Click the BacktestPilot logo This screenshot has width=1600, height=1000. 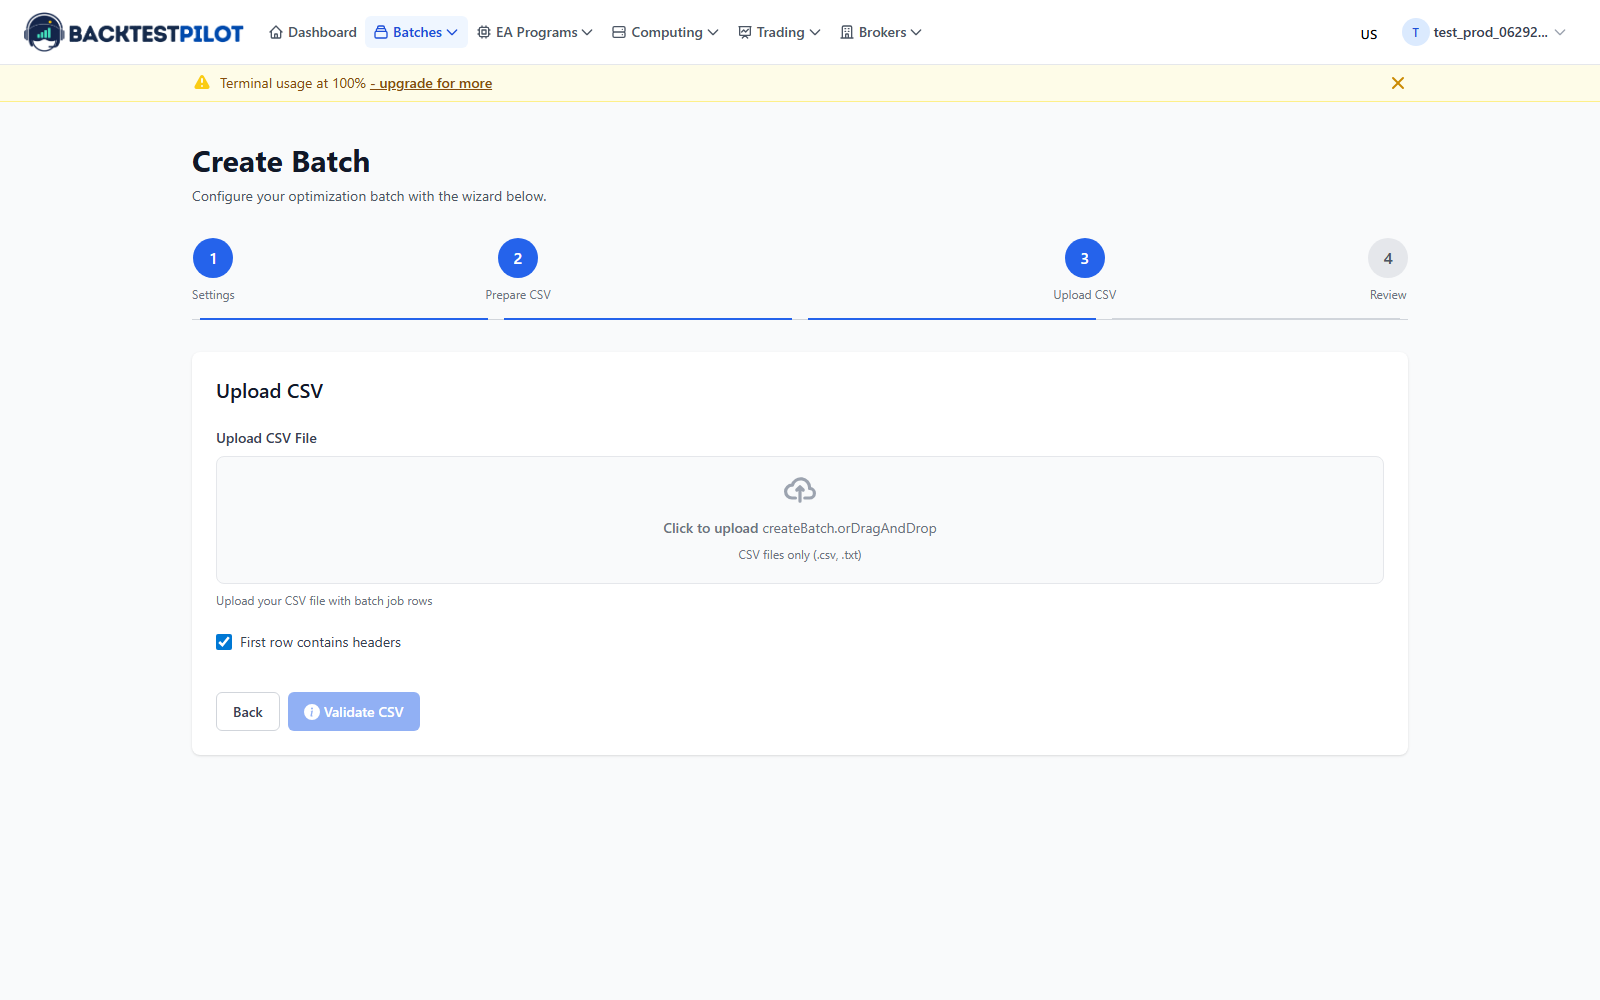pos(134,32)
